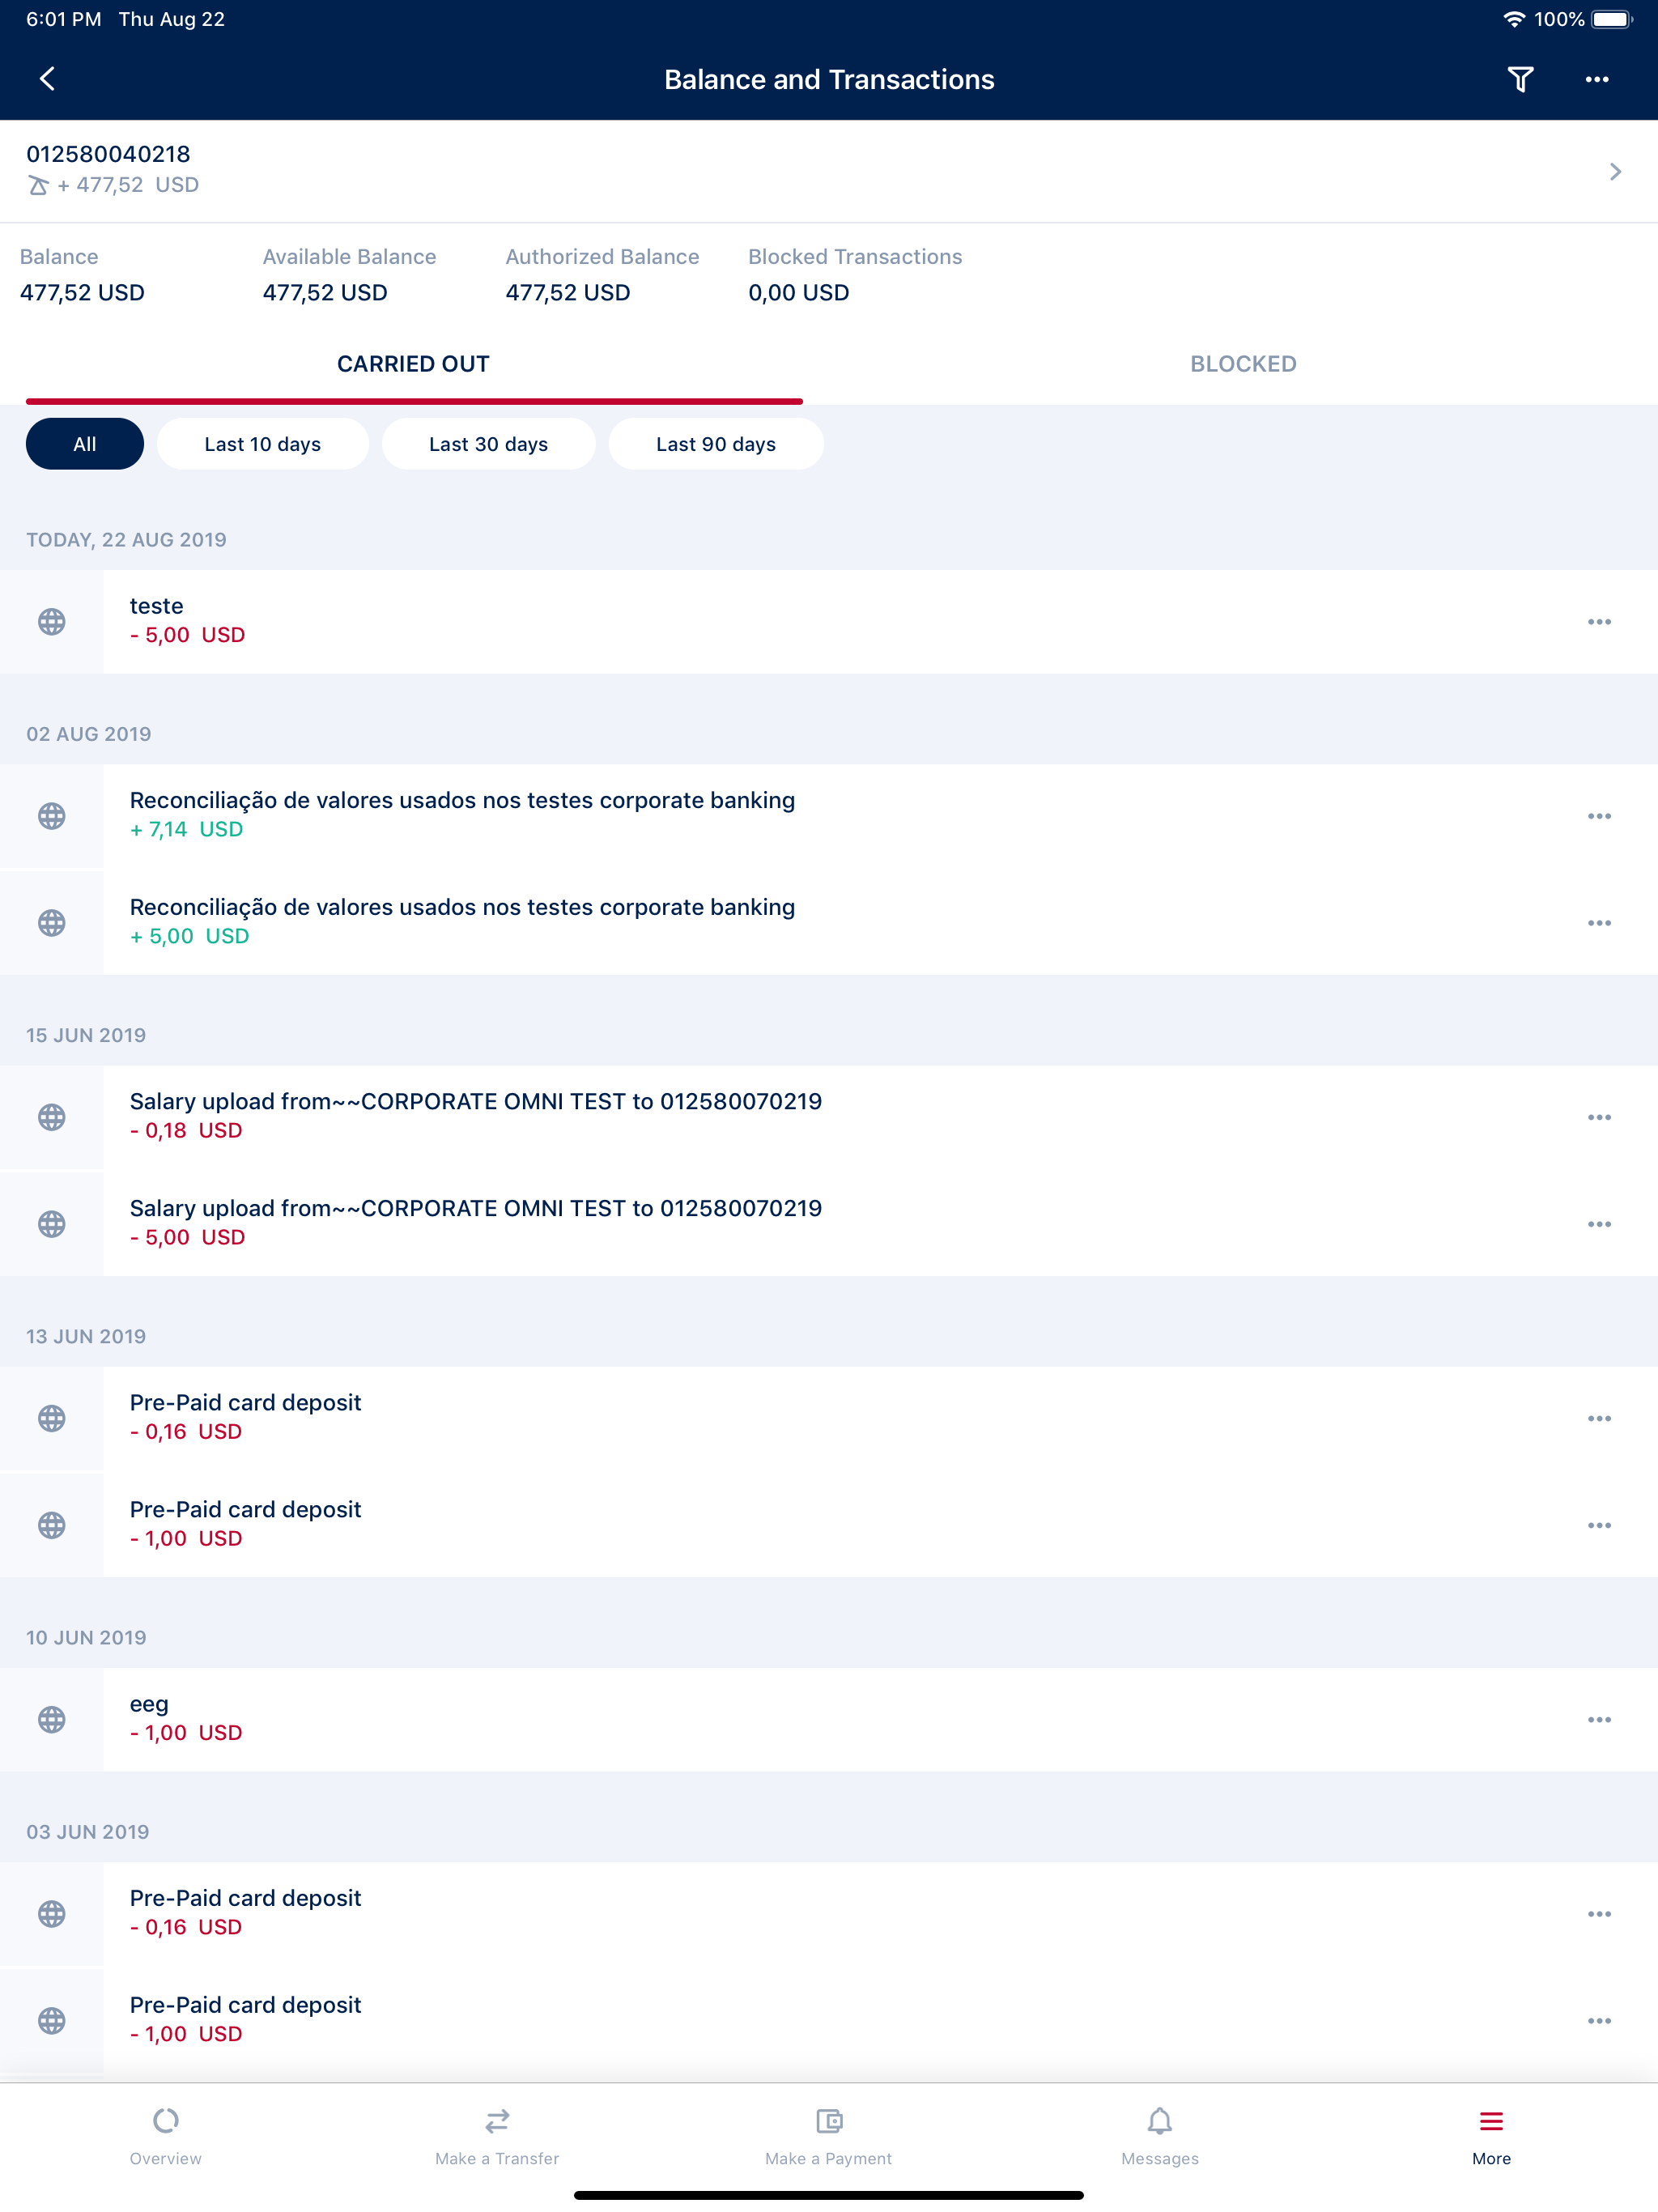
Task: Tap the TODAY, 22 AUG 2019 header
Action: click(126, 540)
